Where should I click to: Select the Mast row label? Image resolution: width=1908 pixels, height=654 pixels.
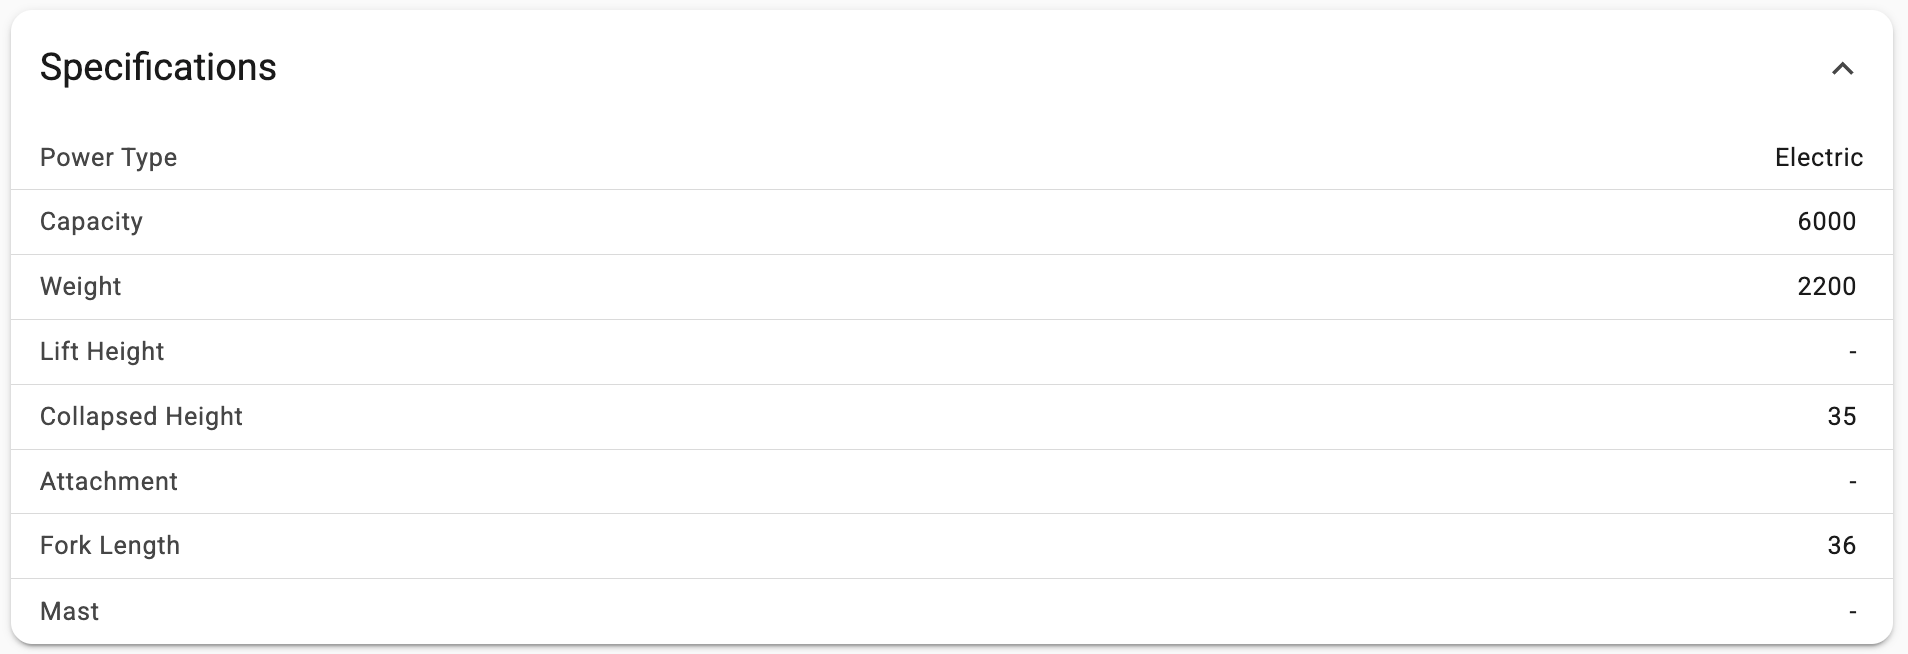click(69, 612)
